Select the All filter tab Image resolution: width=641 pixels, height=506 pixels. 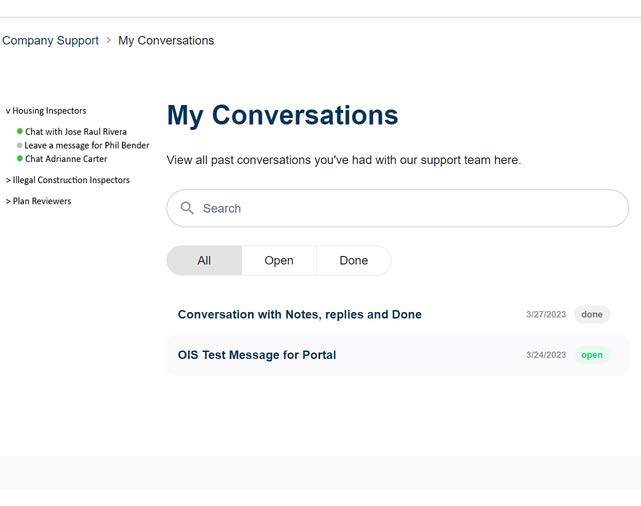point(204,260)
